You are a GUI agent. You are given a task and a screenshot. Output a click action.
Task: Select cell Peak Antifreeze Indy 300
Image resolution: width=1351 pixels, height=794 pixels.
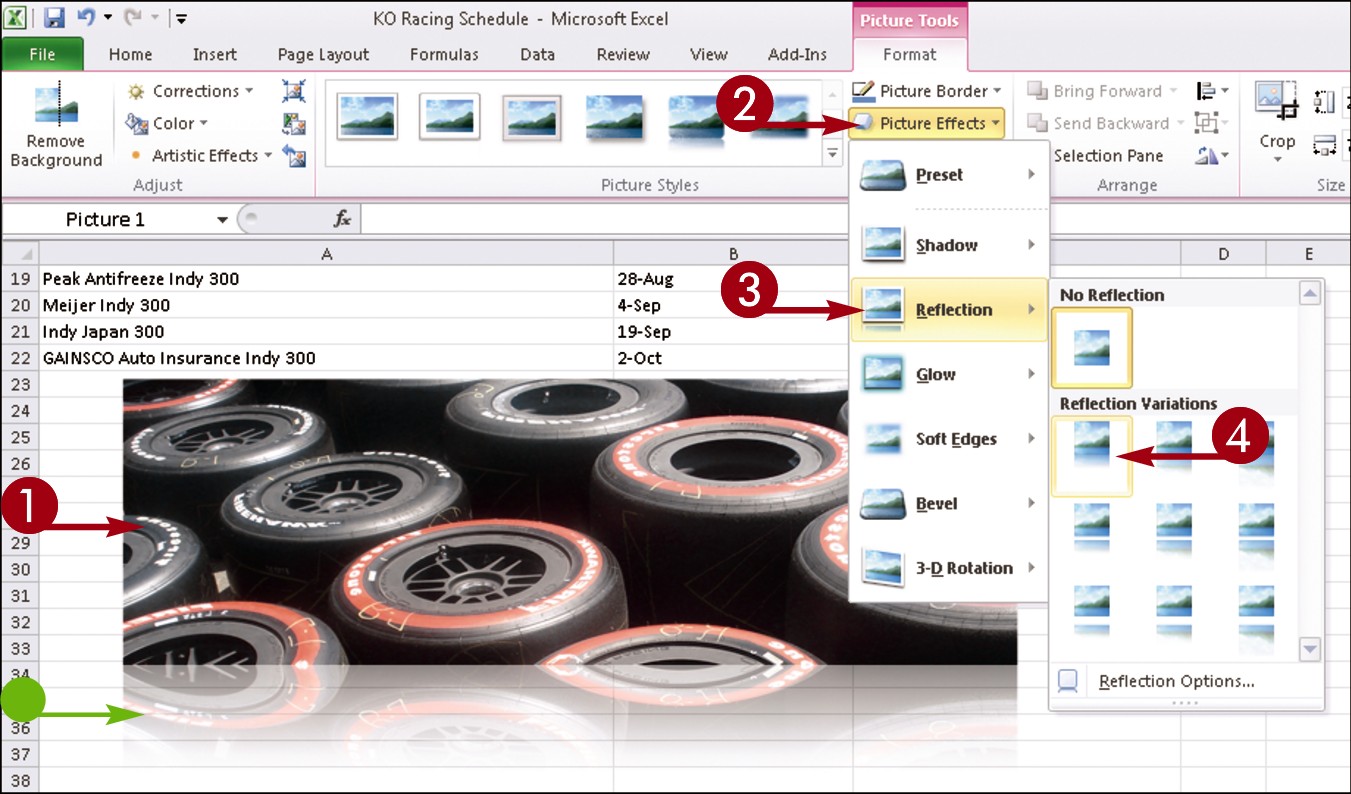pyautogui.click(x=326, y=279)
